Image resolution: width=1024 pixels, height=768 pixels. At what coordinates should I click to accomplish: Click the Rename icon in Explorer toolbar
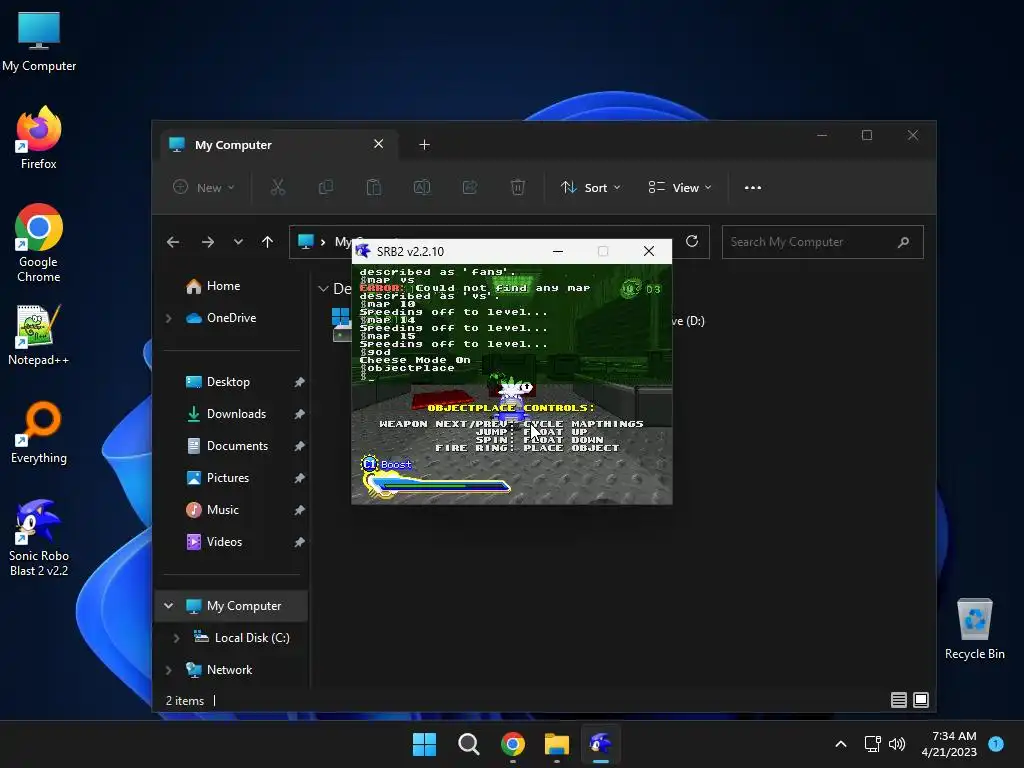coord(421,187)
